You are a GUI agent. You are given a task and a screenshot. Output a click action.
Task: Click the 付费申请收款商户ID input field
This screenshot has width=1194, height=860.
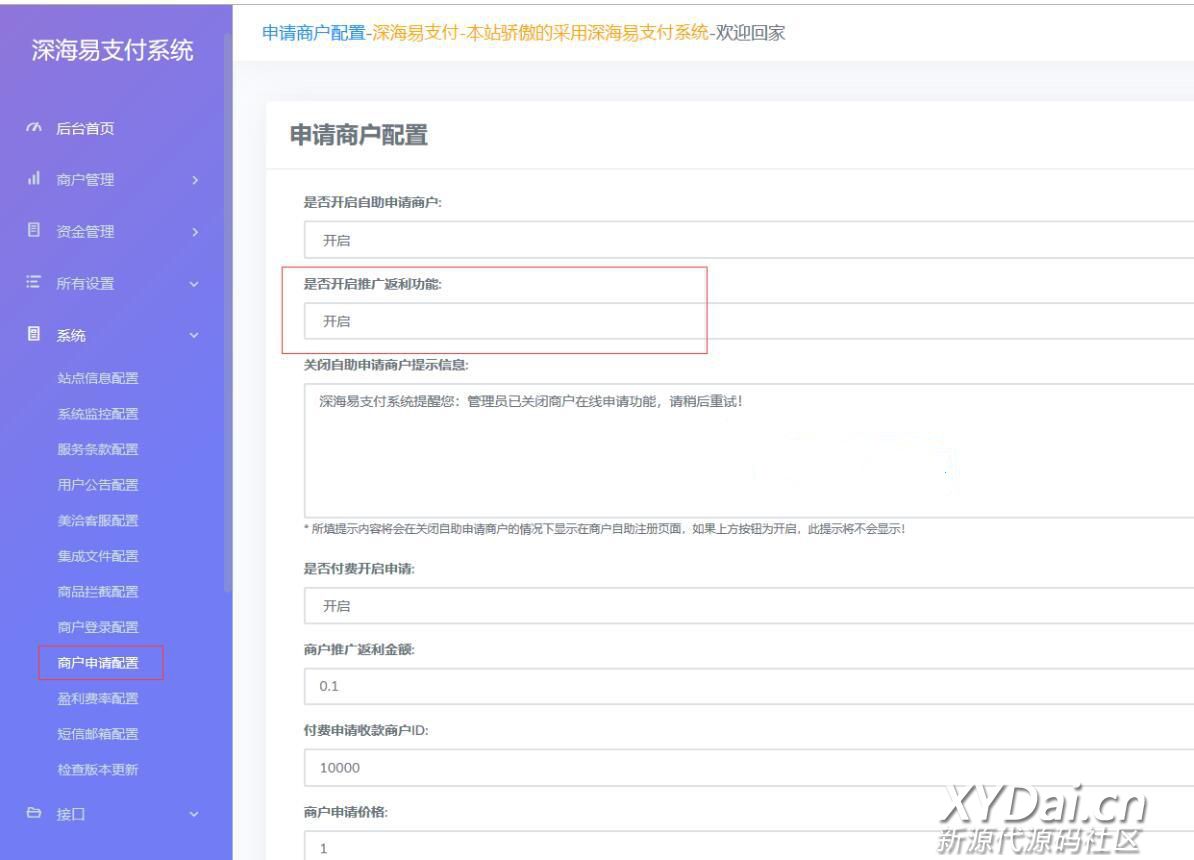pos(749,768)
